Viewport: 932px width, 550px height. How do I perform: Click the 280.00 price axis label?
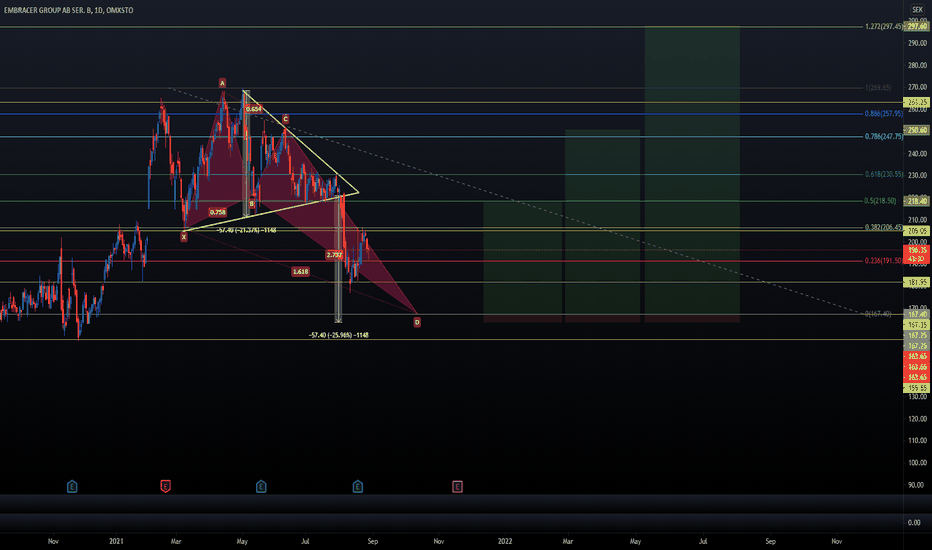[917, 65]
